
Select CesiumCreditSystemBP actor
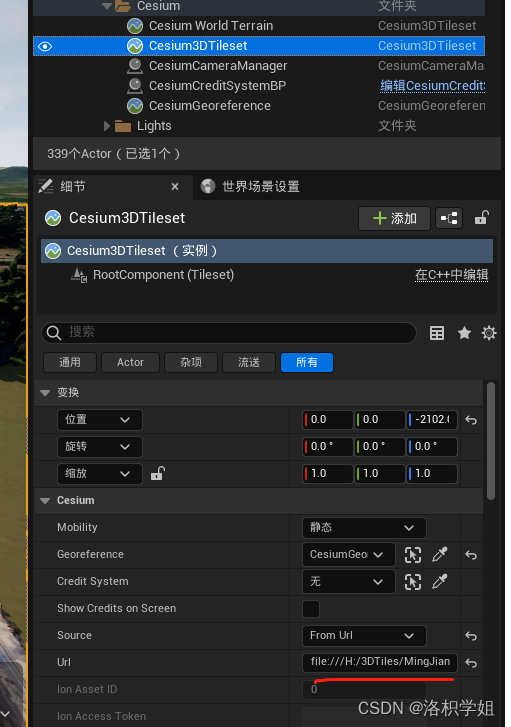(217, 86)
